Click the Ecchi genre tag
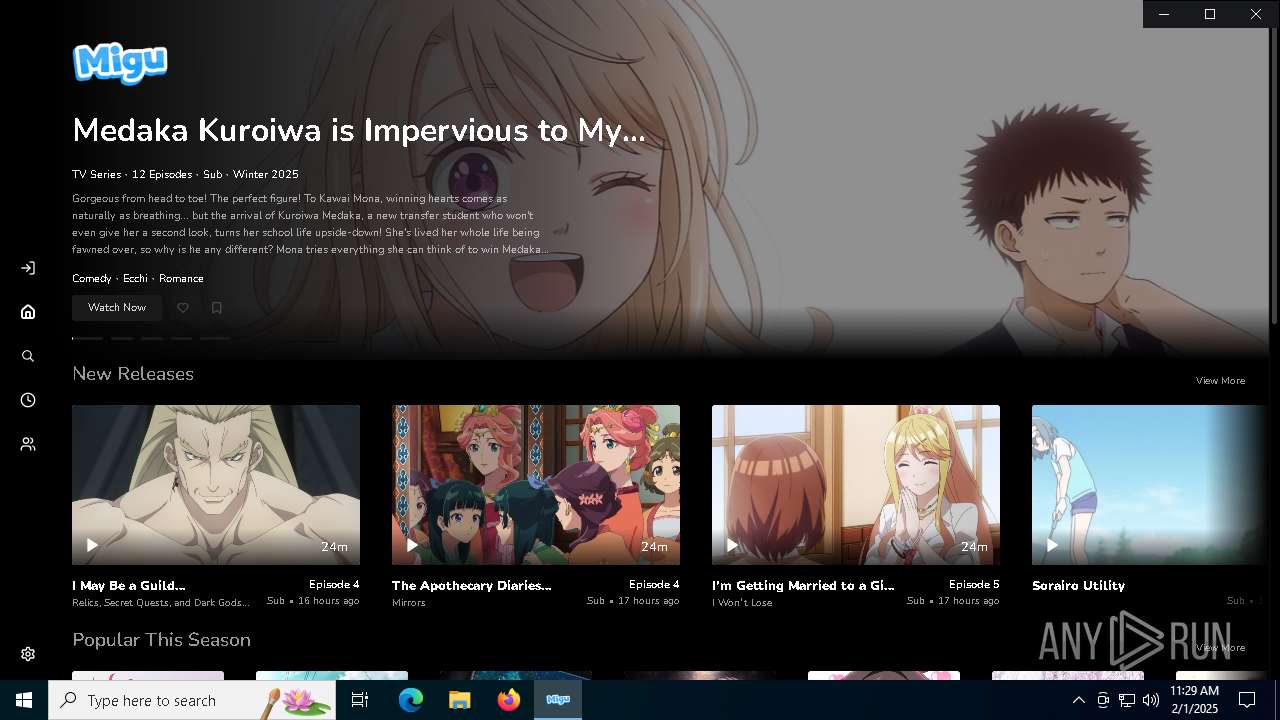 [x=135, y=279]
